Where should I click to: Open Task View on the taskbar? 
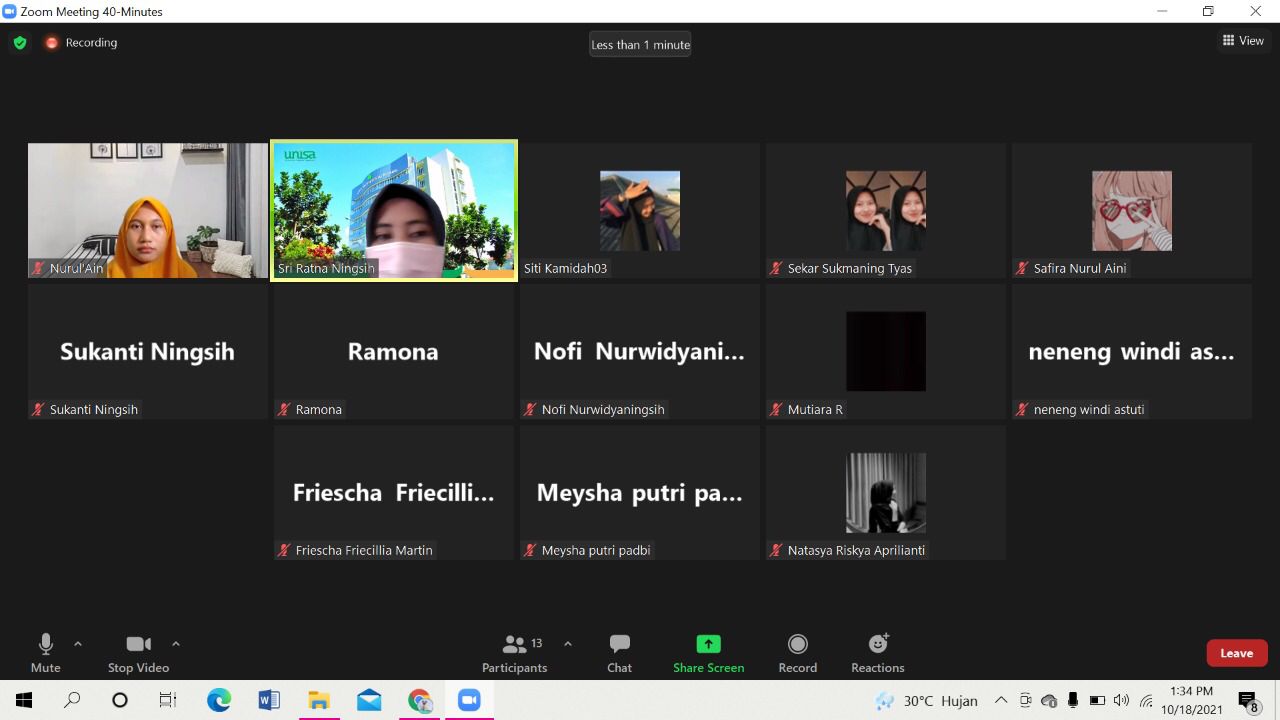(168, 701)
